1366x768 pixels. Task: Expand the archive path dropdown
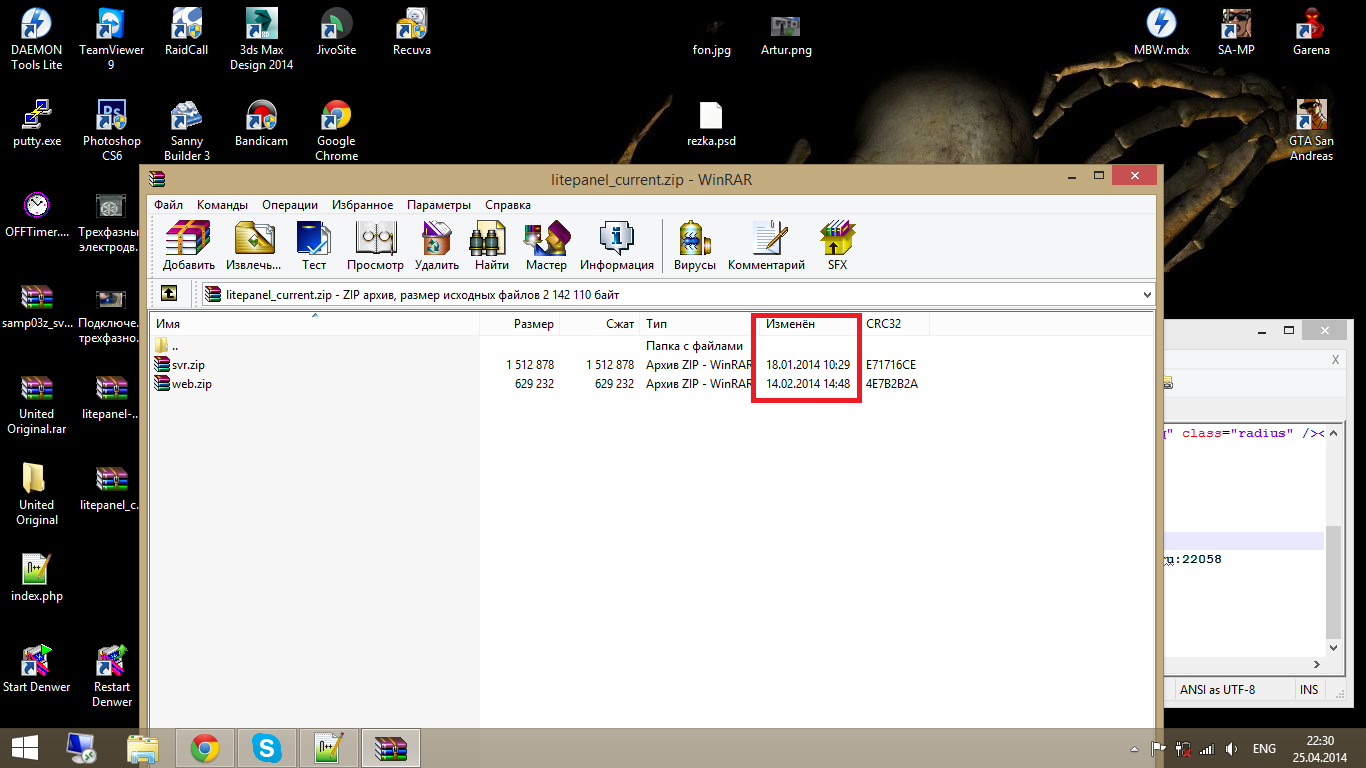[x=1146, y=295]
